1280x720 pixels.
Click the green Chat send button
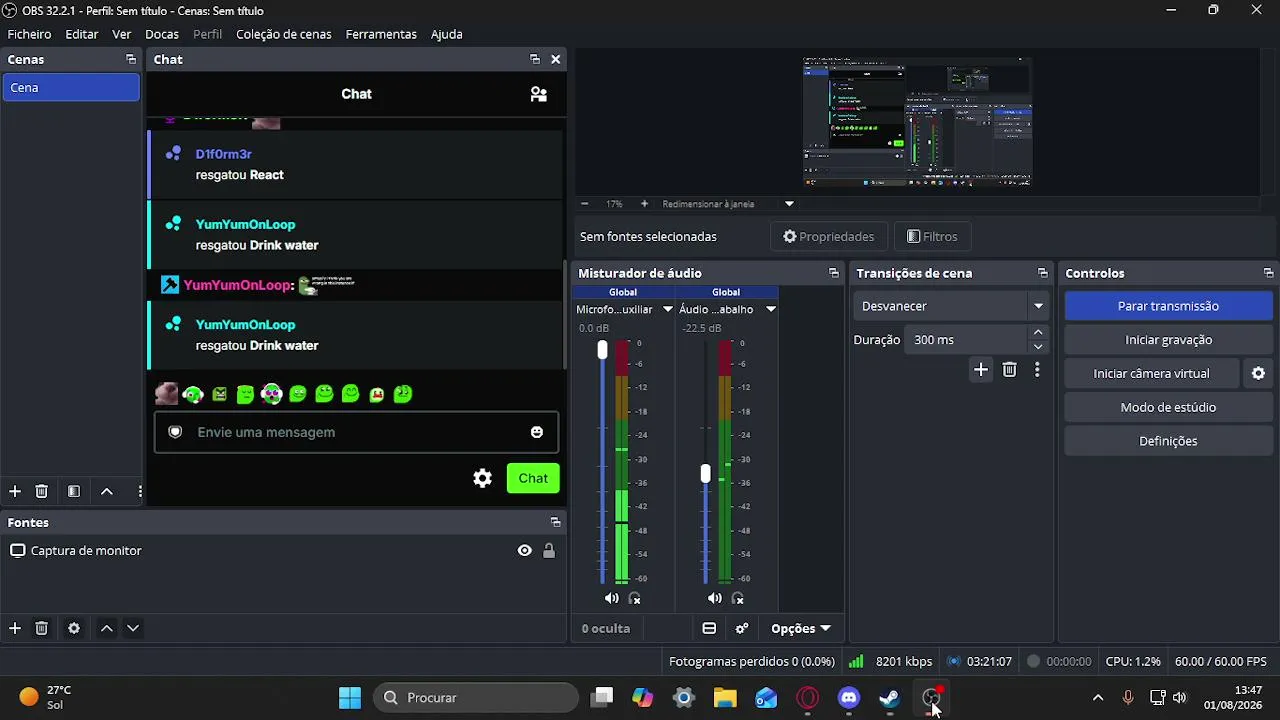533,478
